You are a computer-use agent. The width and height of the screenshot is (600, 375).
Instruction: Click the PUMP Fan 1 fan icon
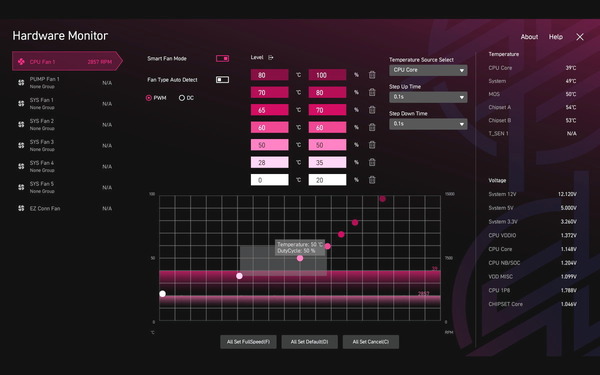coord(21,82)
